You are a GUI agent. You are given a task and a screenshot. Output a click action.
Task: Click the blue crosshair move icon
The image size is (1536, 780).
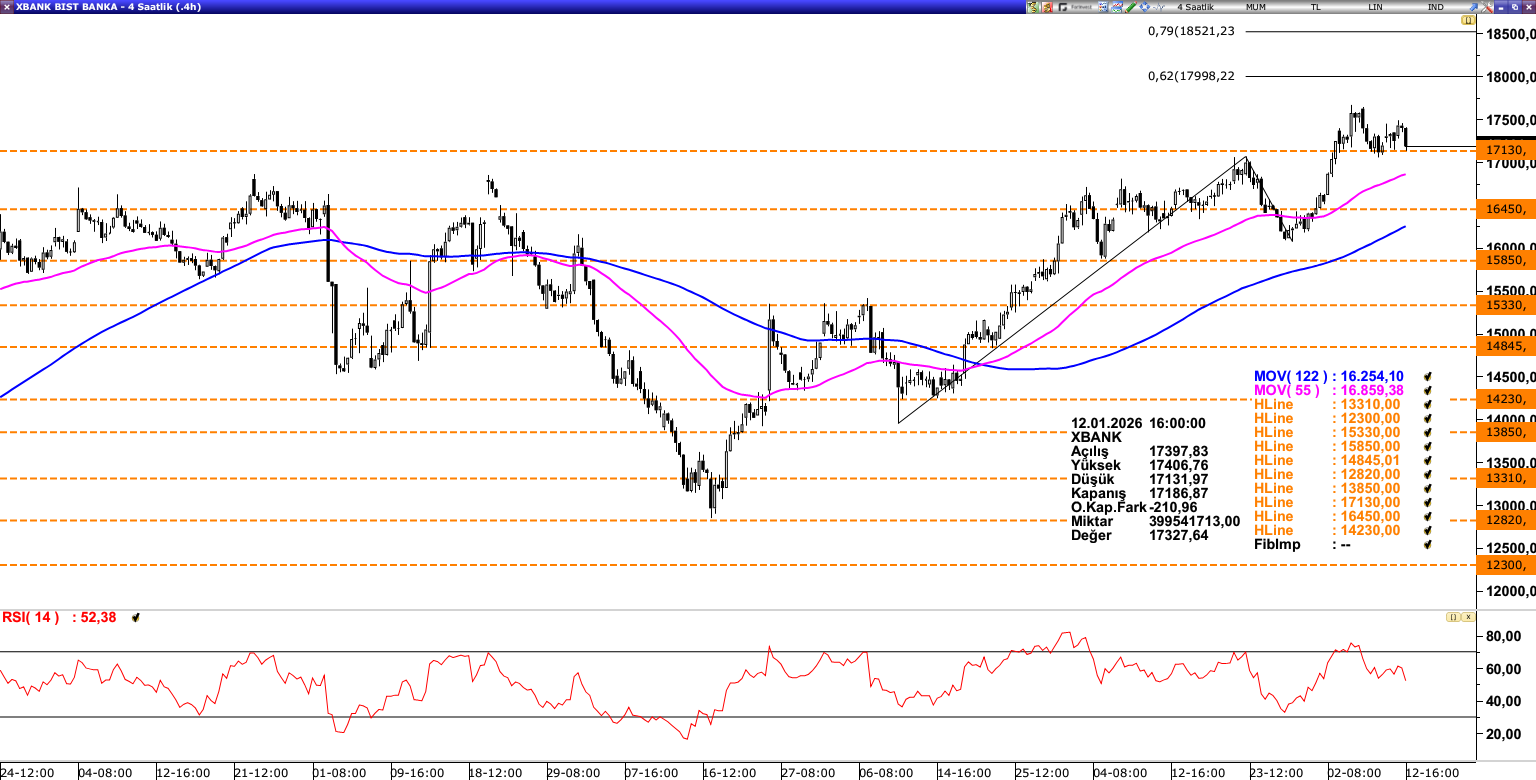1144,7
